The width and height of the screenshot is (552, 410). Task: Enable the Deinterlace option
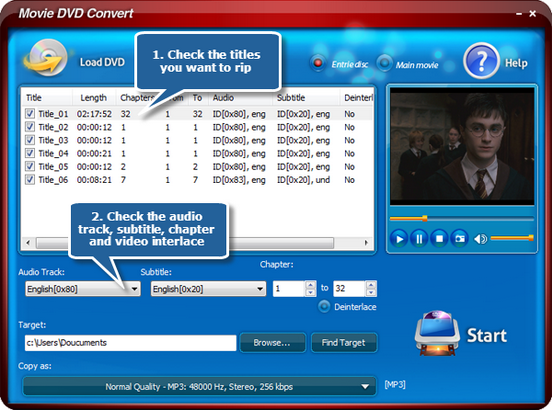(324, 307)
